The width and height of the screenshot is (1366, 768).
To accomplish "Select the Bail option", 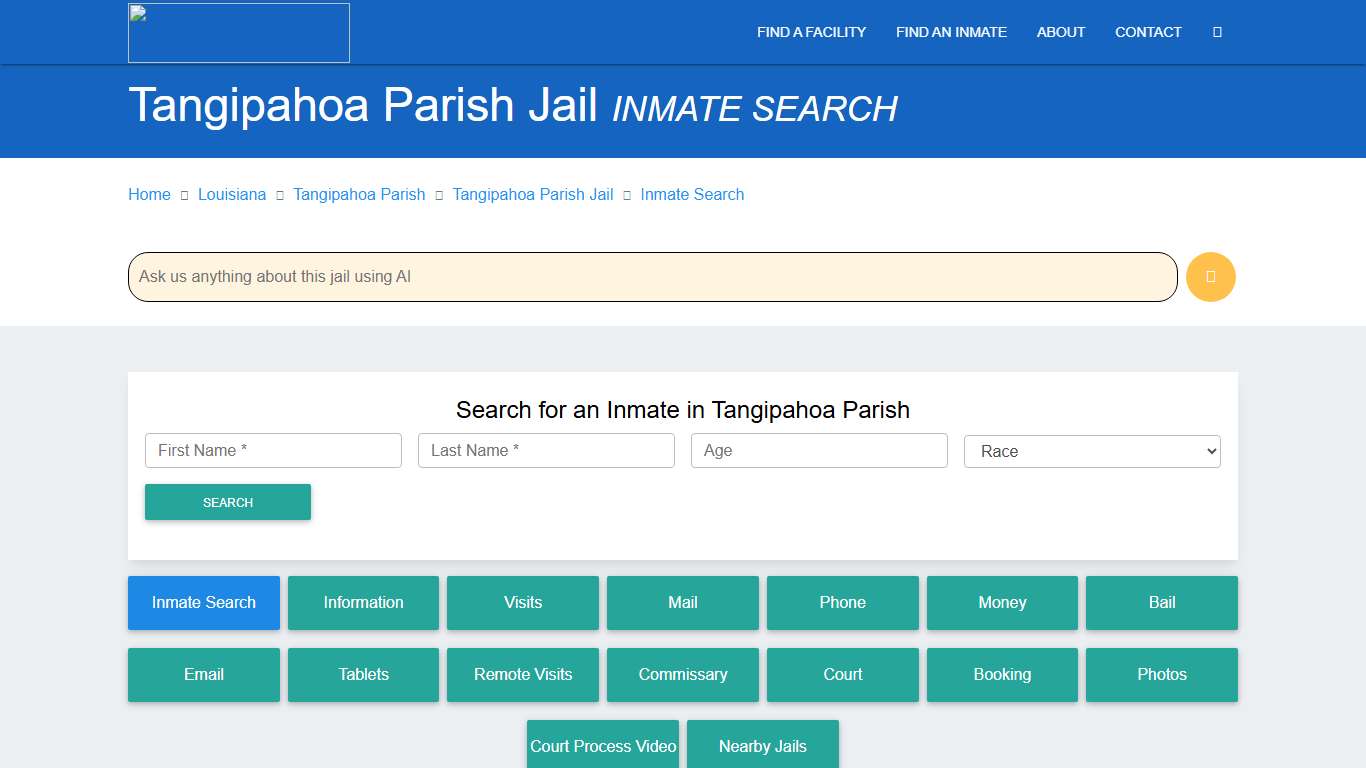I will [1161, 602].
